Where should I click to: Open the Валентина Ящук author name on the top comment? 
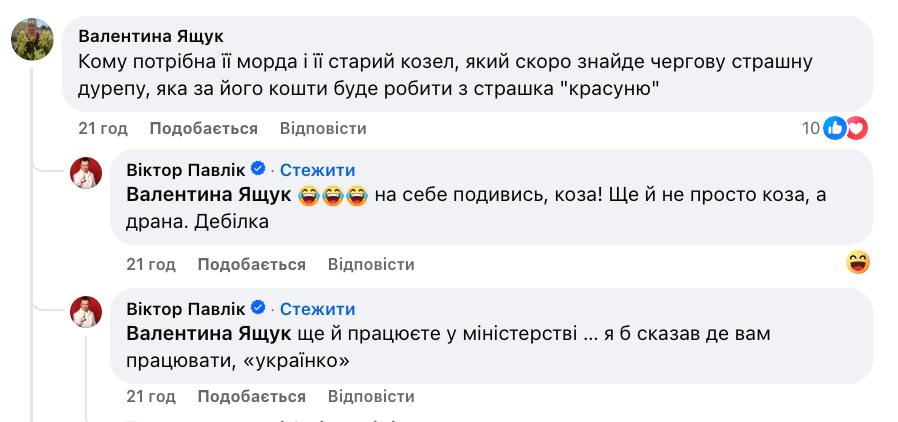click(151, 37)
